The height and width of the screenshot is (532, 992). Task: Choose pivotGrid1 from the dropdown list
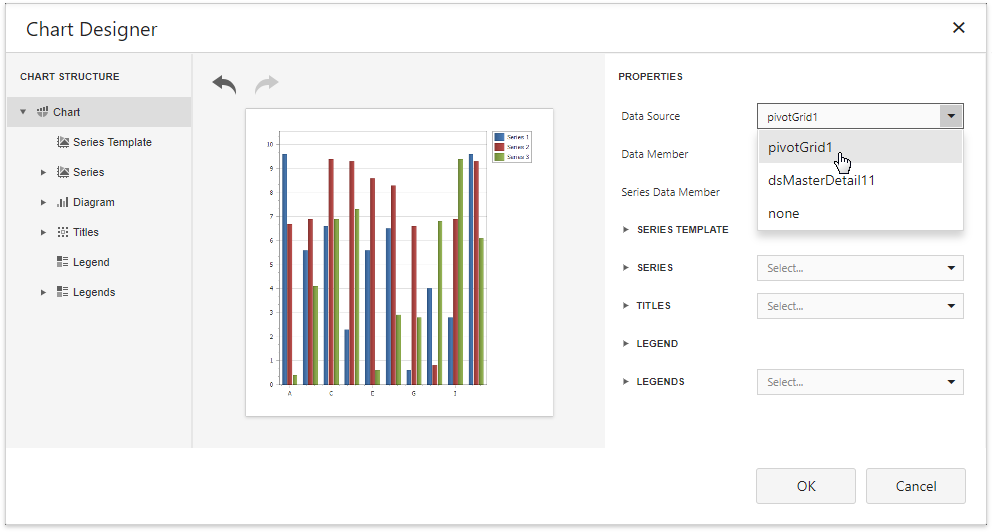[800, 148]
